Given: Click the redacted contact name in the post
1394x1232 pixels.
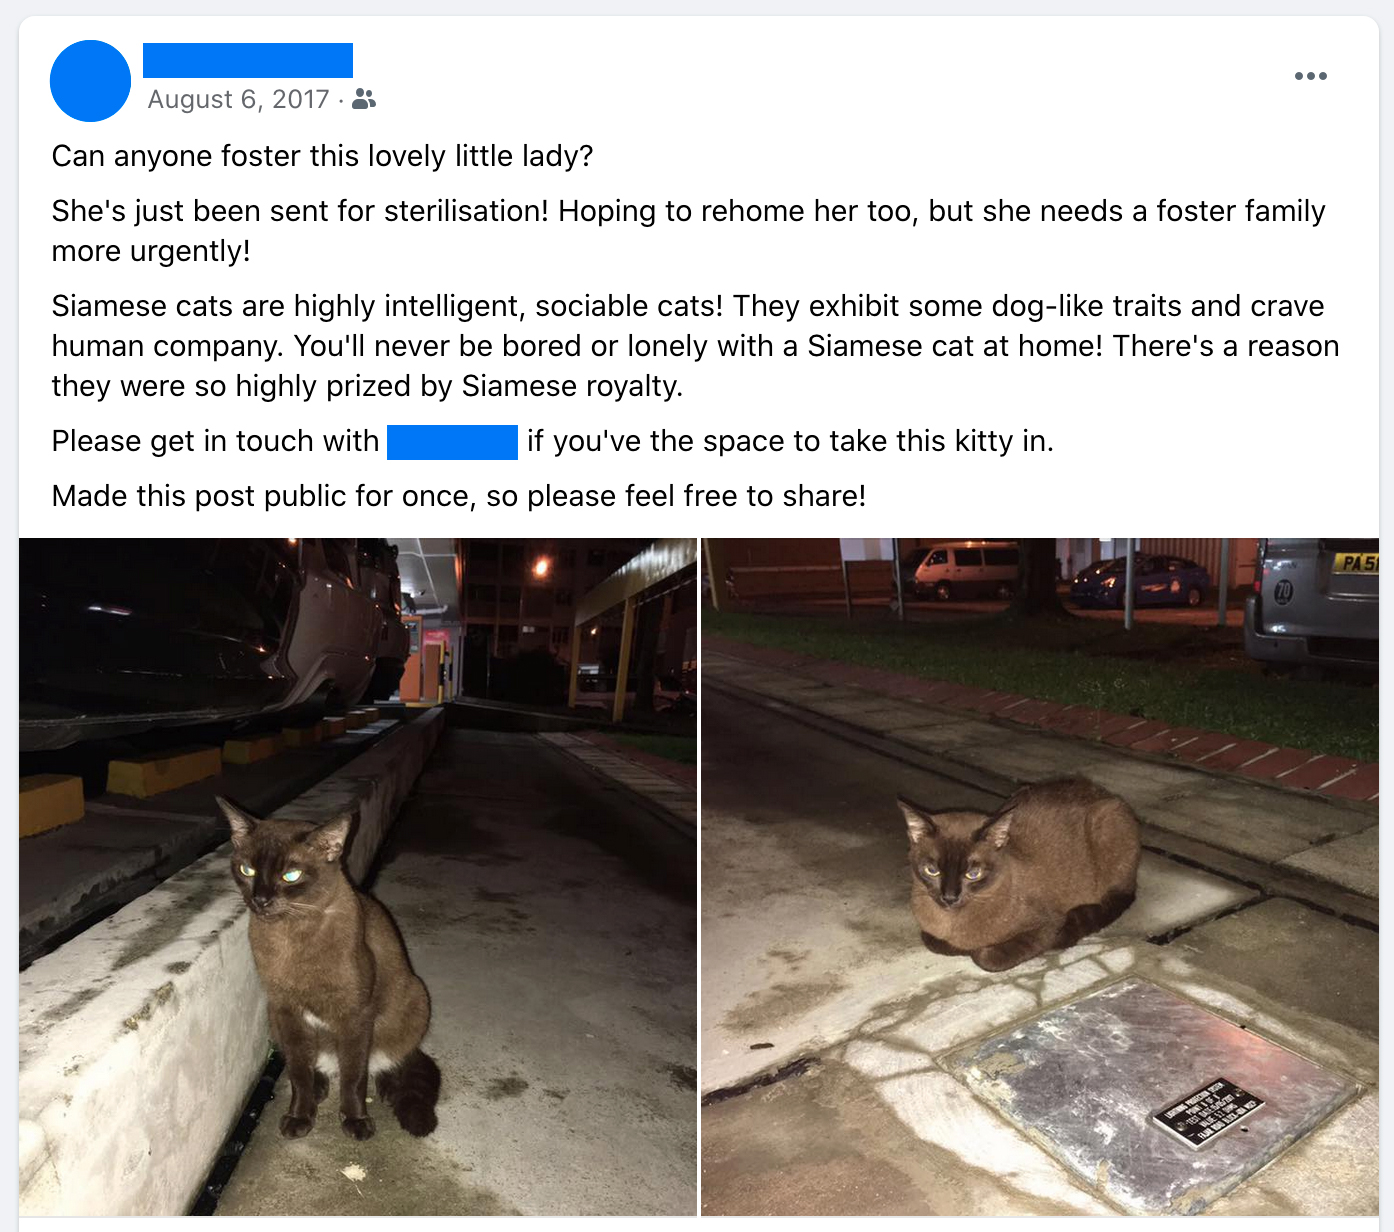Looking at the screenshot, I should [452, 442].
